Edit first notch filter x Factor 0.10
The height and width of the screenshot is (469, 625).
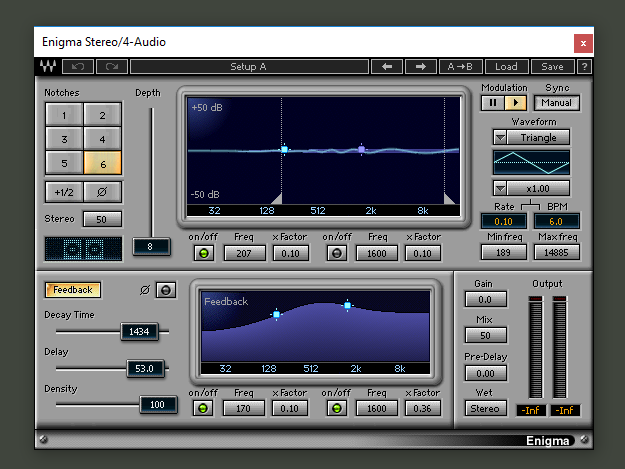[x=290, y=253]
